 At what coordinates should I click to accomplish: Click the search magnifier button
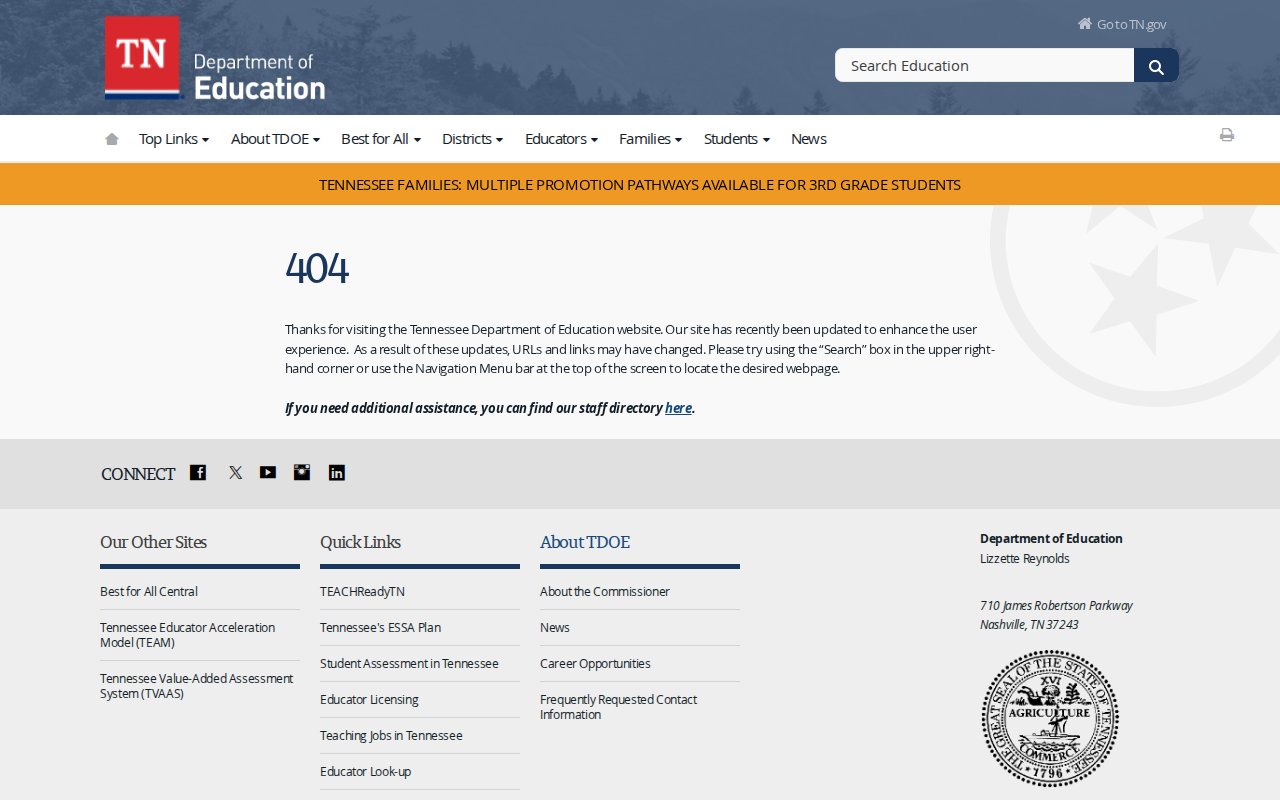click(x=1156, y=66)
